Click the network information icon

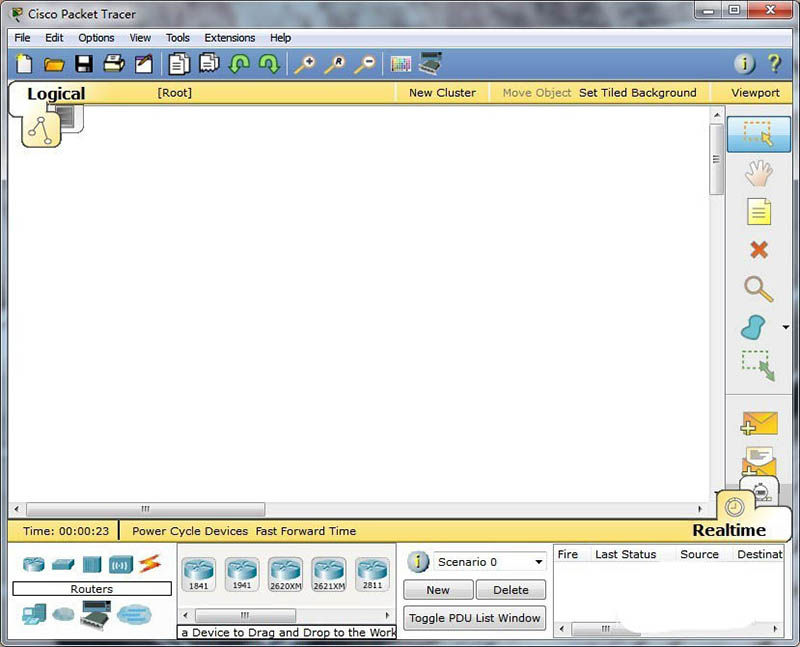pyautogui.click(x=744, y=64)
